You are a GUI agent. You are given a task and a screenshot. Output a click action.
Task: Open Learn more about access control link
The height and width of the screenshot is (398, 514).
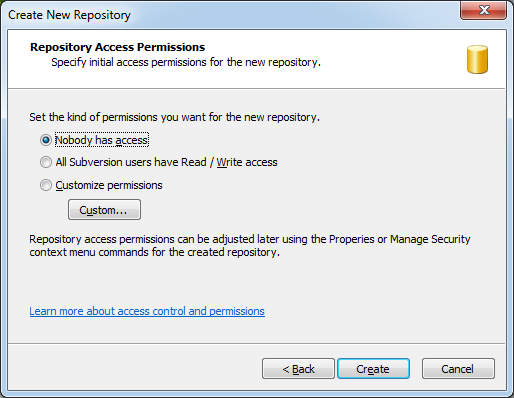tap(147, 311)
